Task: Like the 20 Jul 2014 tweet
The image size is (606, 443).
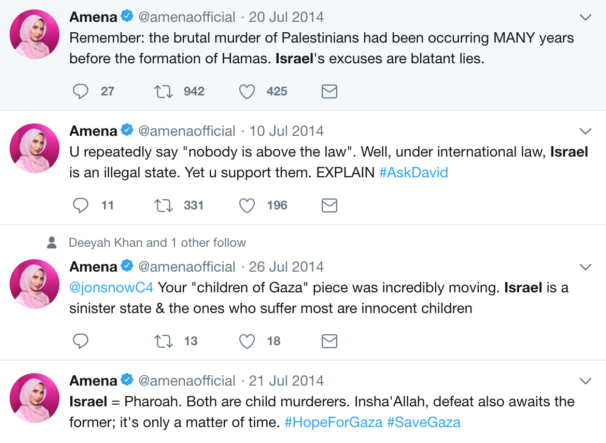Action: click(x=247, y=92)
